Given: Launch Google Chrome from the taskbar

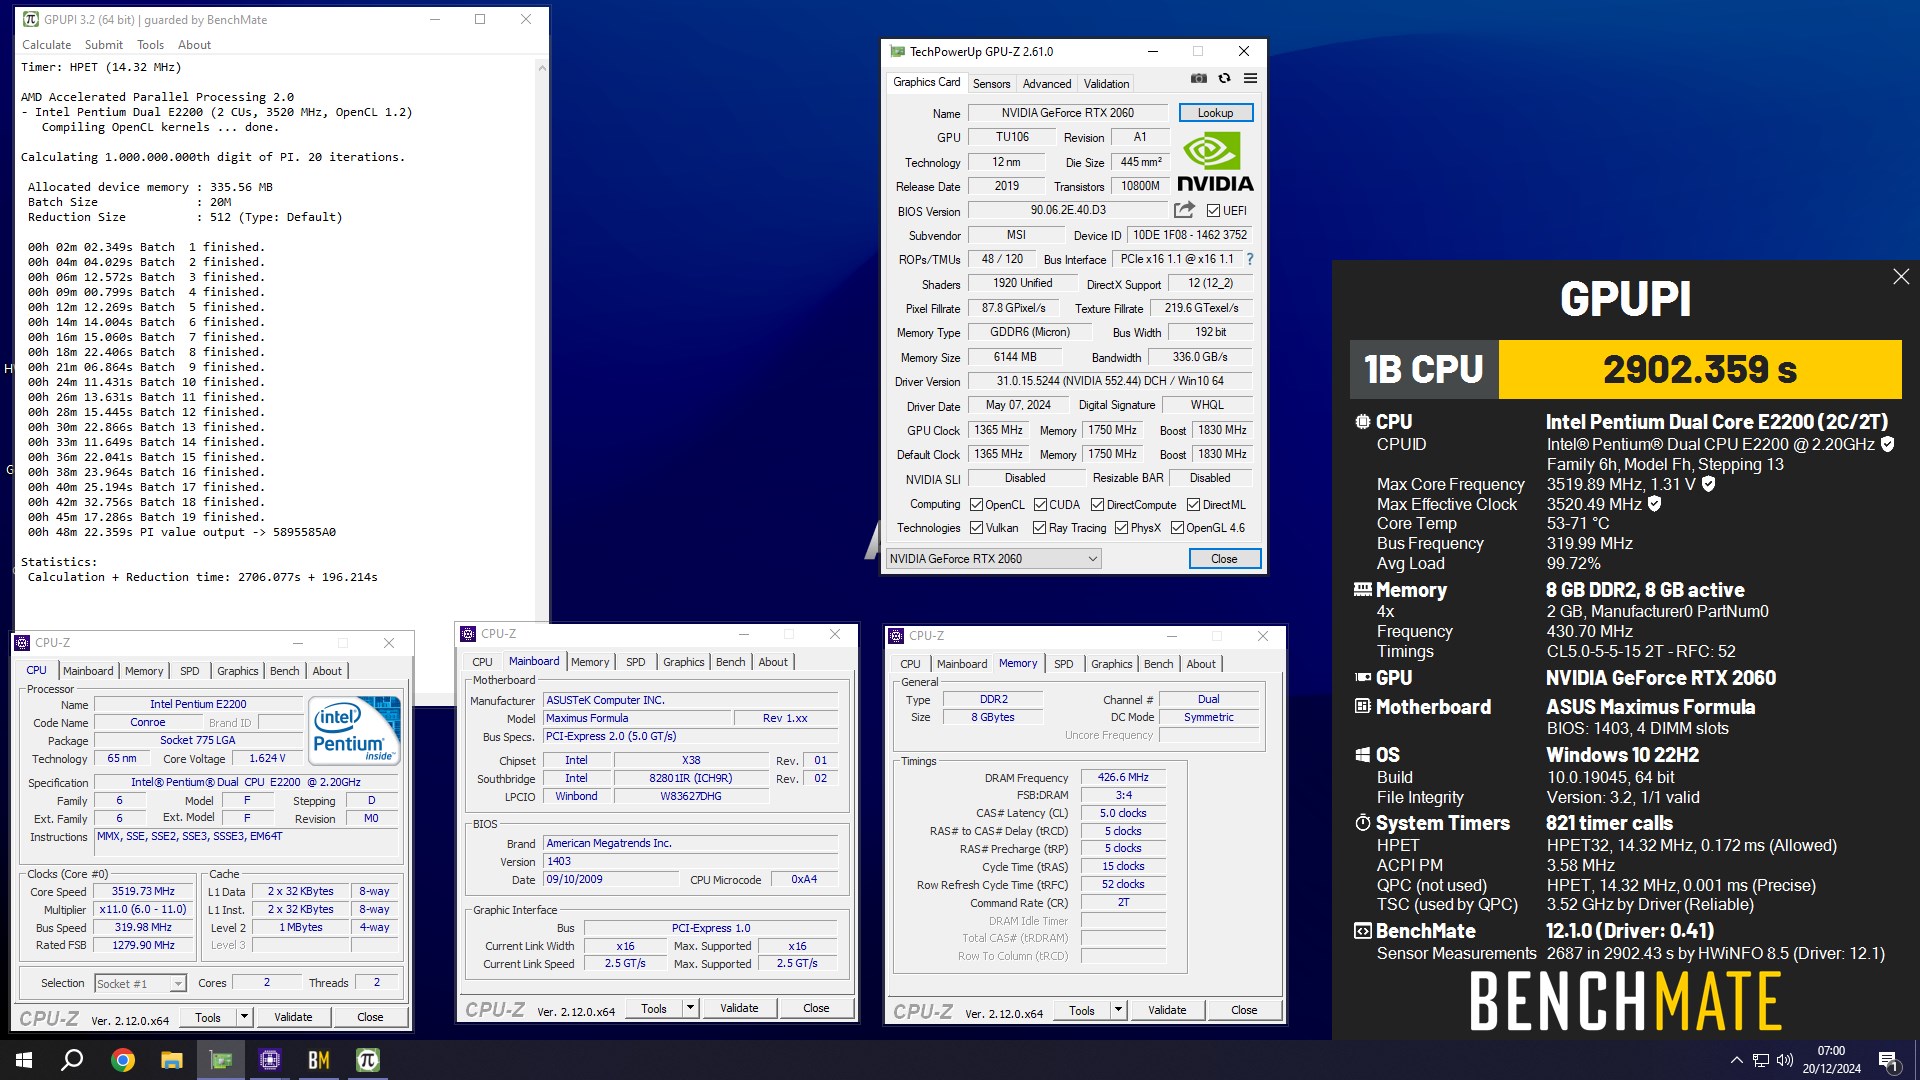Looking at the screenshot, I should [122, 1060].
